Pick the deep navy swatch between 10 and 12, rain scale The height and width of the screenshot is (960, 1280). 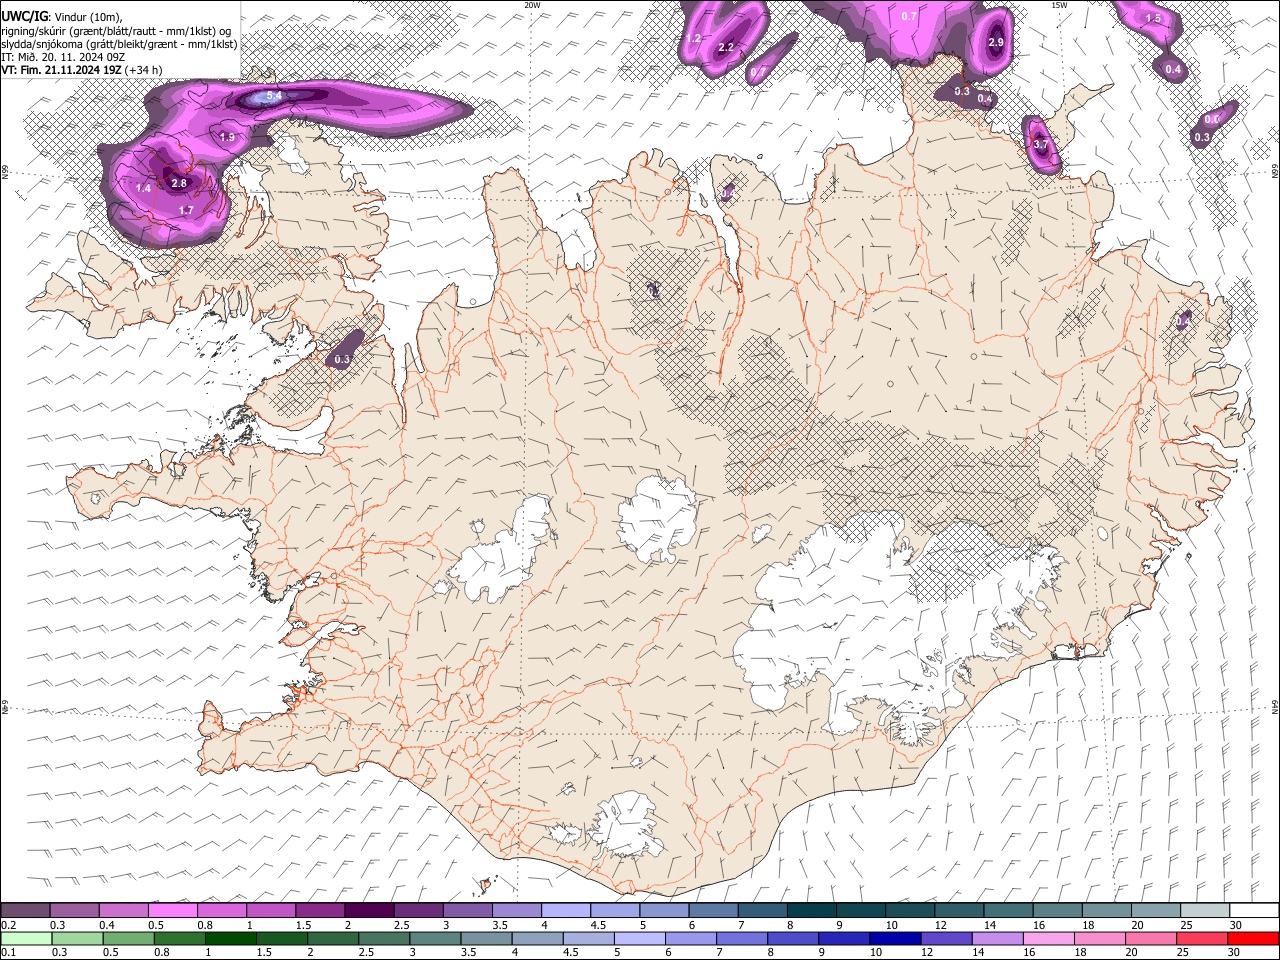pyautogui.click(x=894, y=938)
